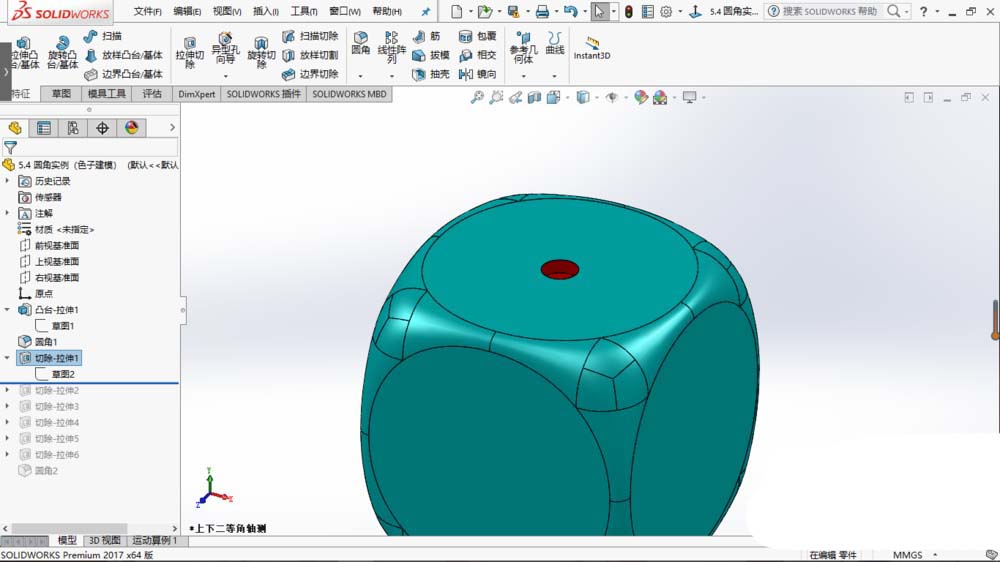Screen dimensions: 1000x562
Task: Toggle Instant3D mode
Action: tap(592, 48)
